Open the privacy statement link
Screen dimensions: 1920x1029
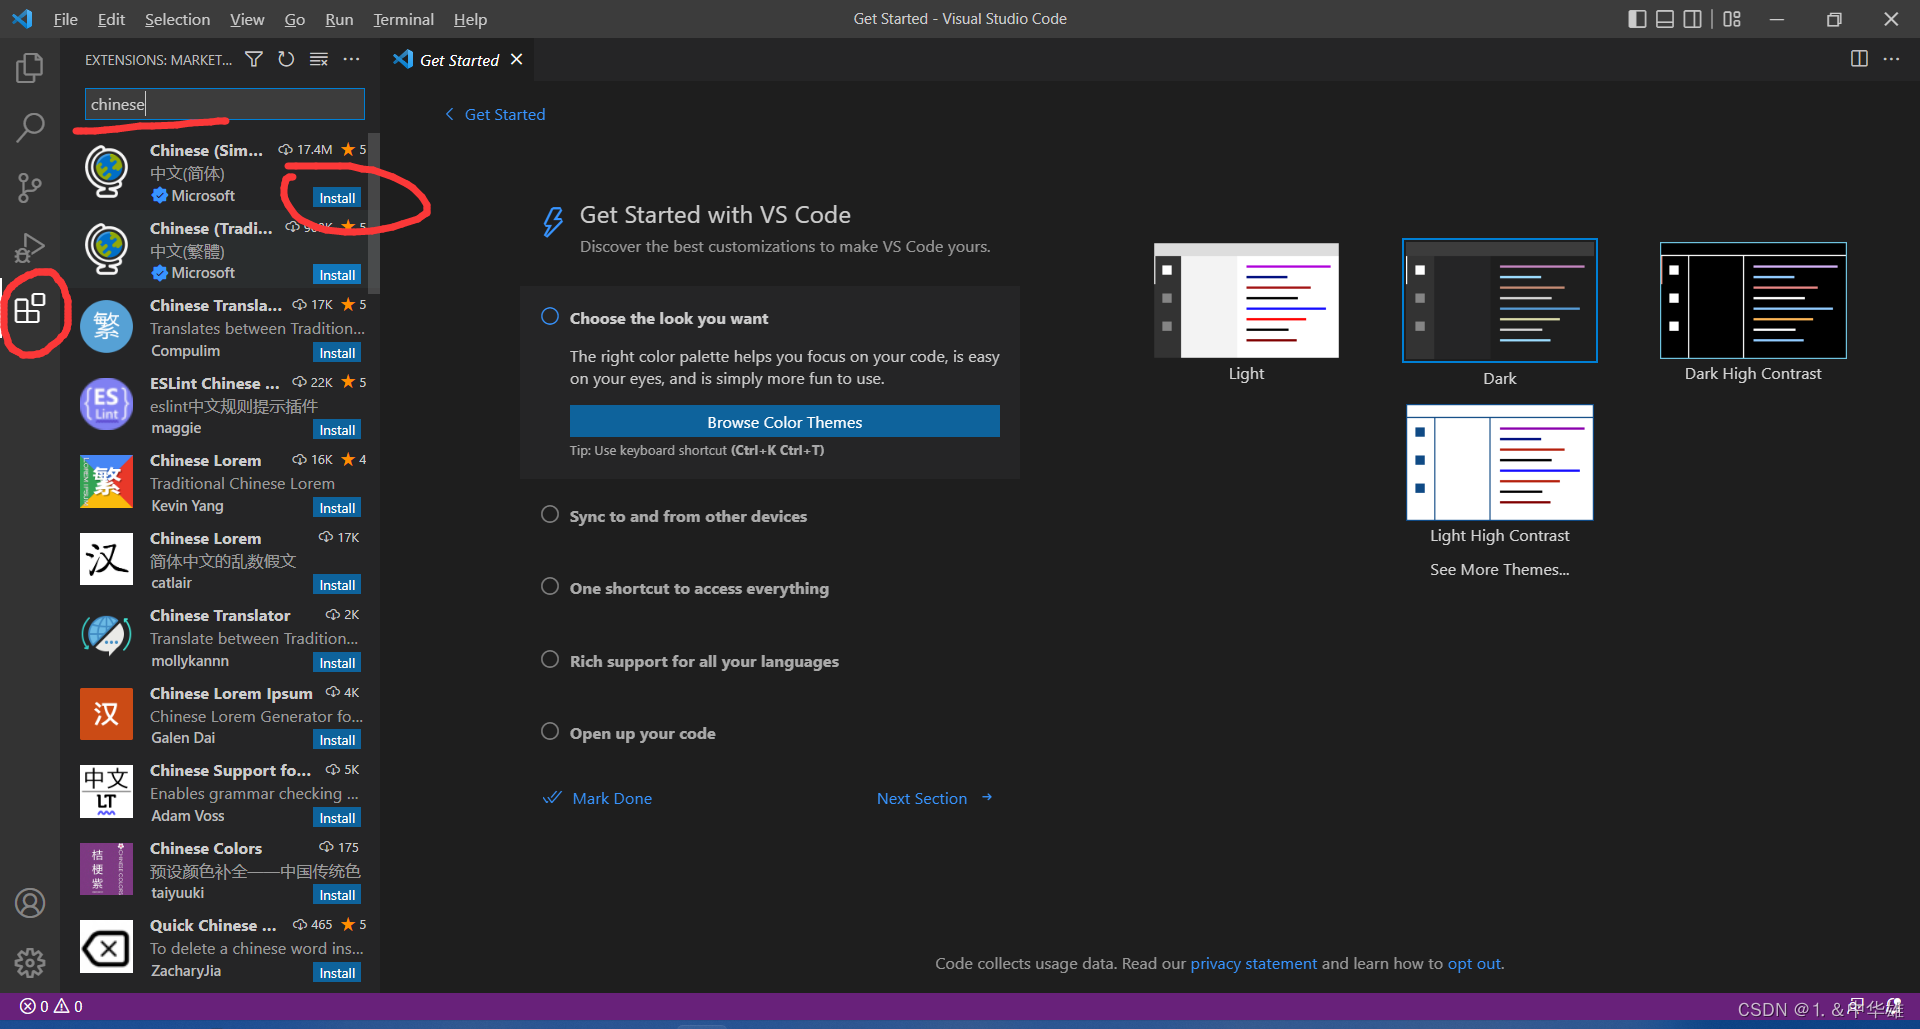1253,963
